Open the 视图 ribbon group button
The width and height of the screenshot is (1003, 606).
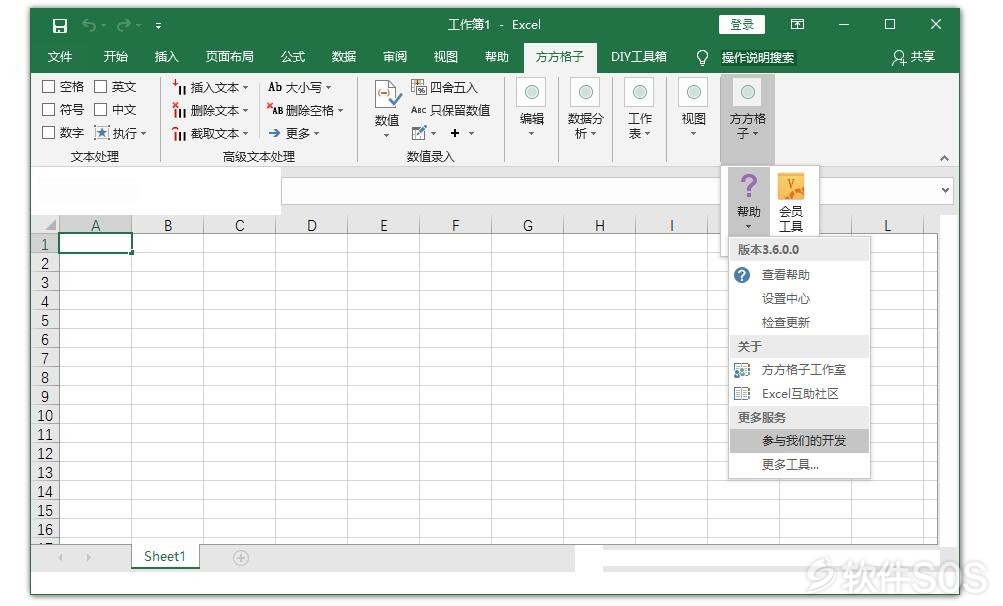pos(693,108)
